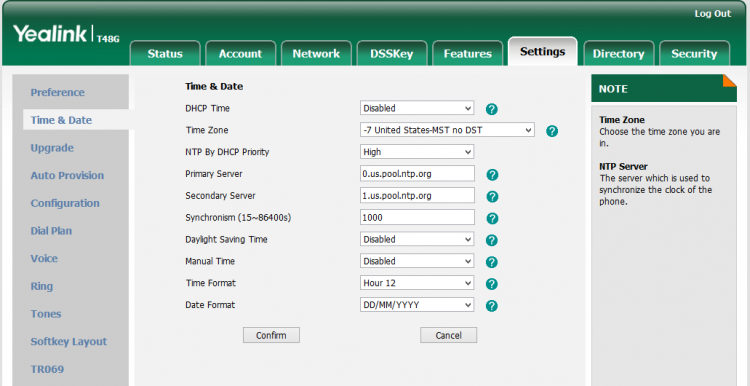
Task: Expand the NTP By DHCP Priority dropdown
Action: click(417, 152)
